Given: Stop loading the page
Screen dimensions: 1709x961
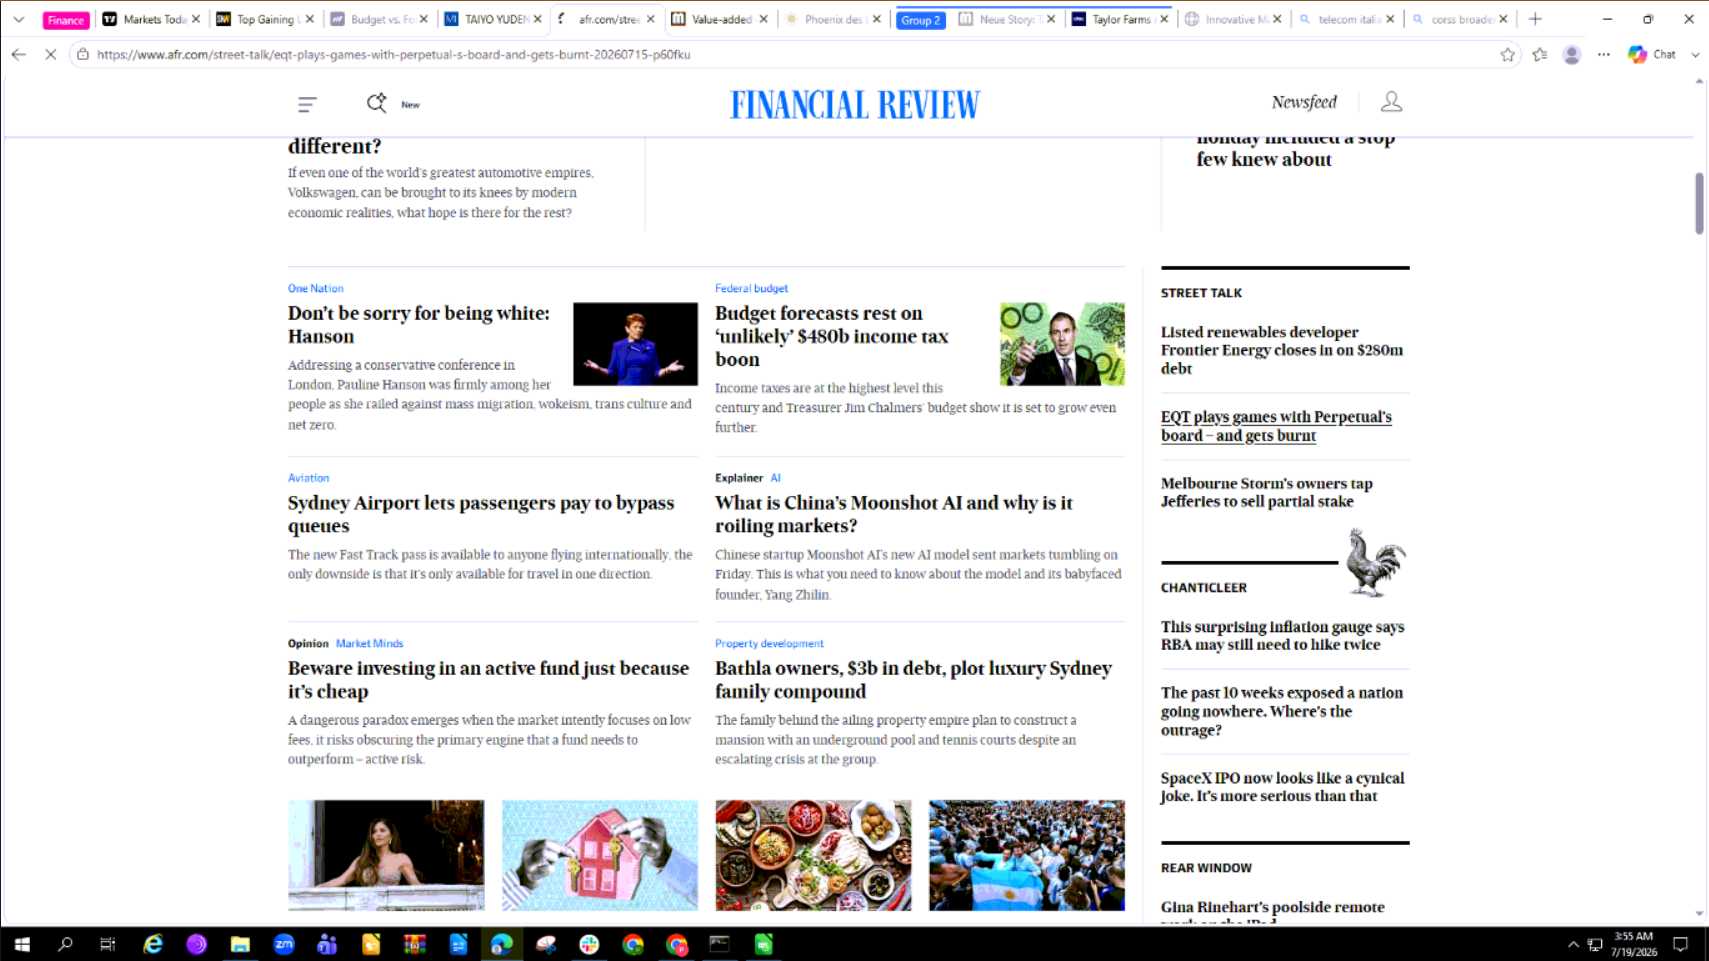Looking at the screenshot, I should point(50,54).
